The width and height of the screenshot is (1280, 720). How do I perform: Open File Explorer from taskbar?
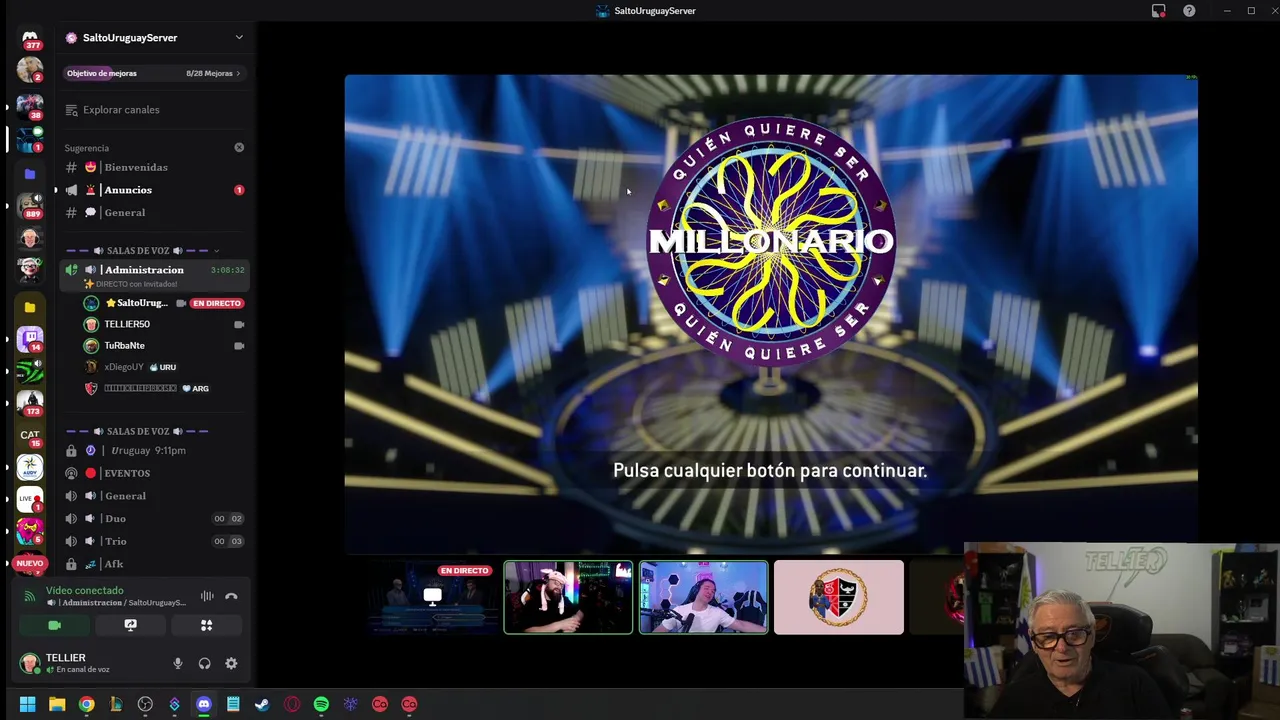click(x=57, y=704)
